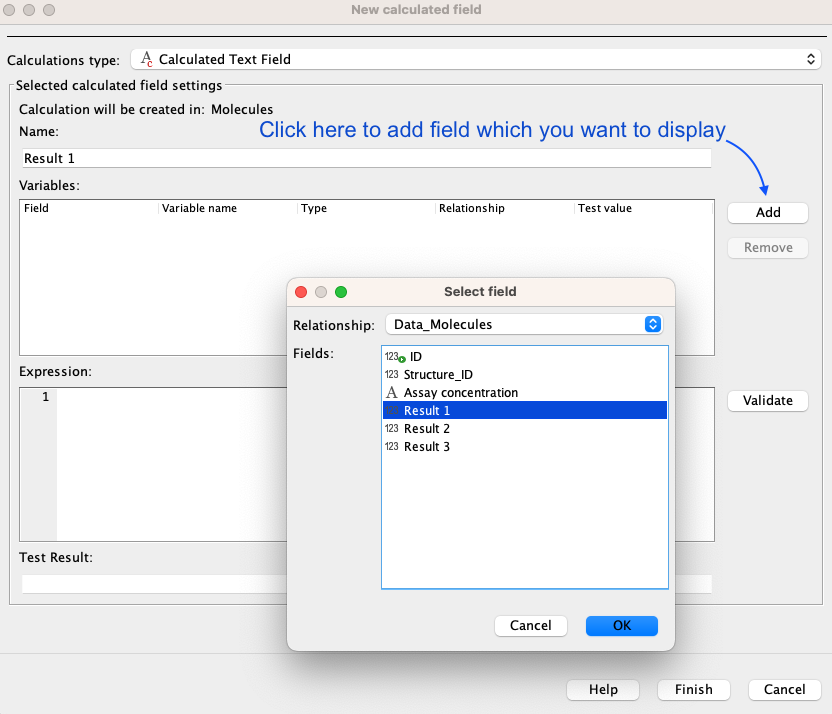Viewport: 832px width, 714px height.
Task: Click the numeric key icon beside ID
Action: click(x=394, y=357)
